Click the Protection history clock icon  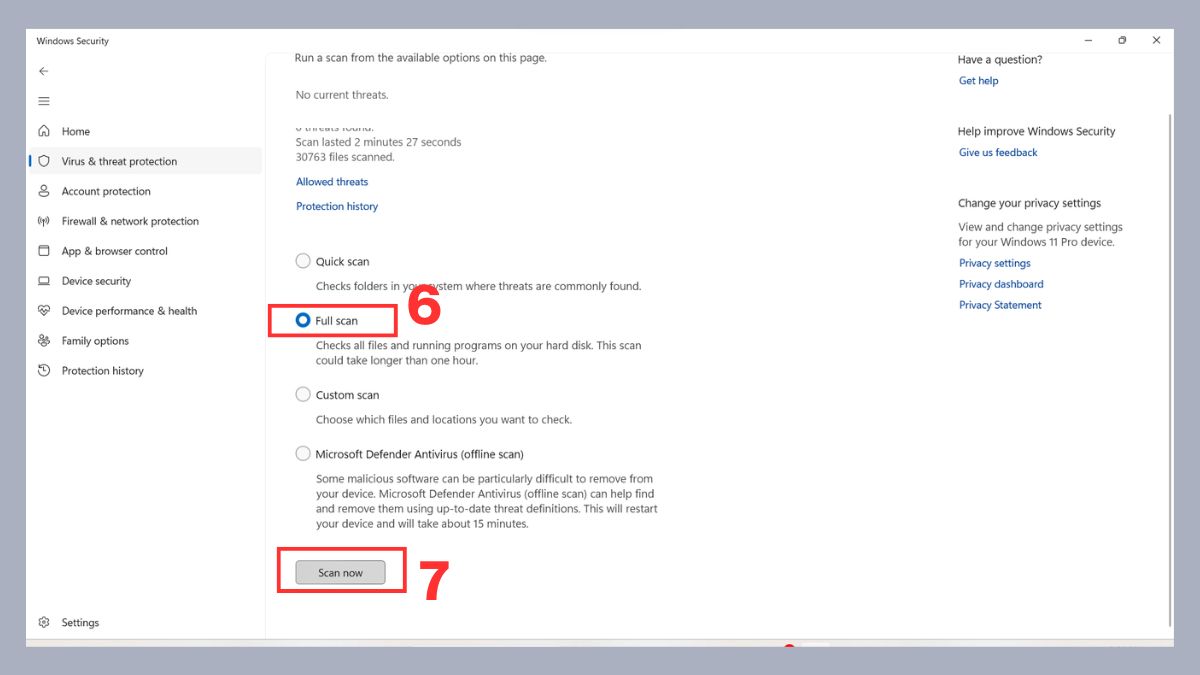(x=44, y=371)
